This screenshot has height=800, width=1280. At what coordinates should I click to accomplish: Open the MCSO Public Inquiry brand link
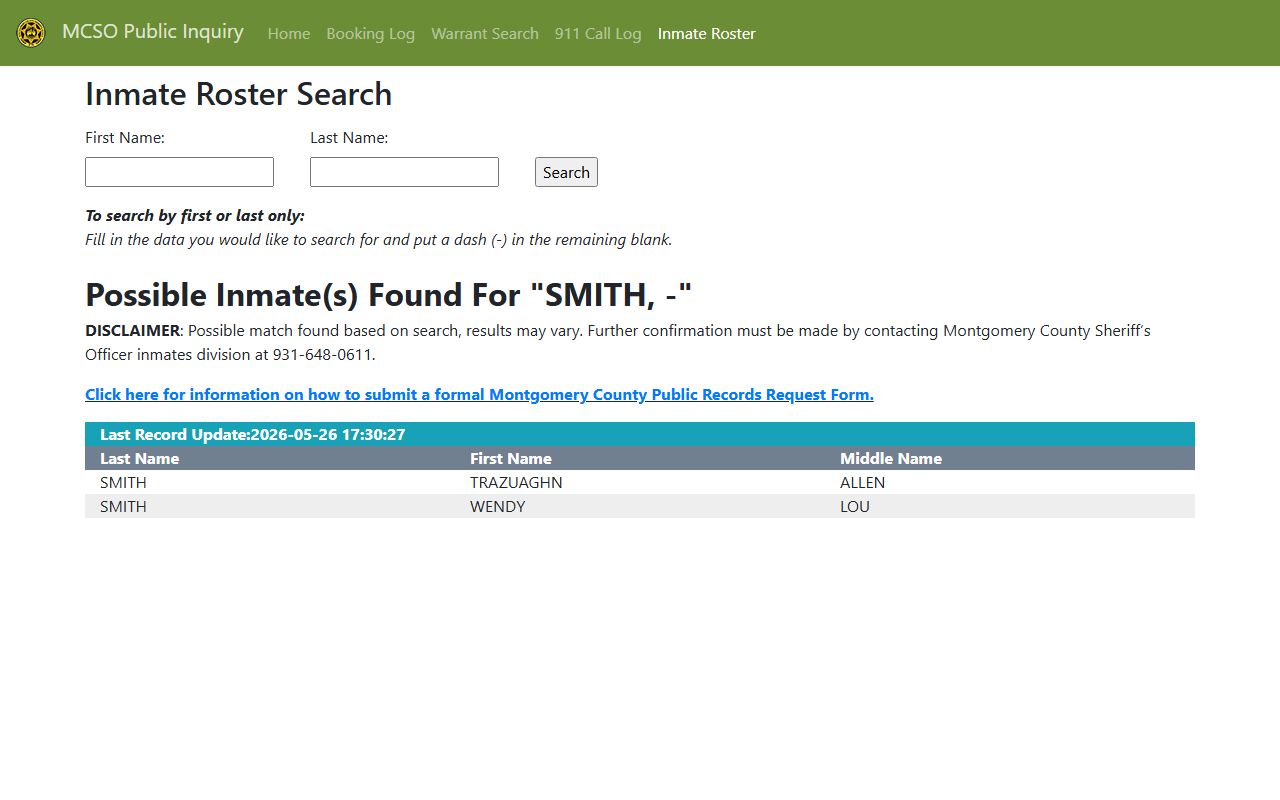(152, 32)
